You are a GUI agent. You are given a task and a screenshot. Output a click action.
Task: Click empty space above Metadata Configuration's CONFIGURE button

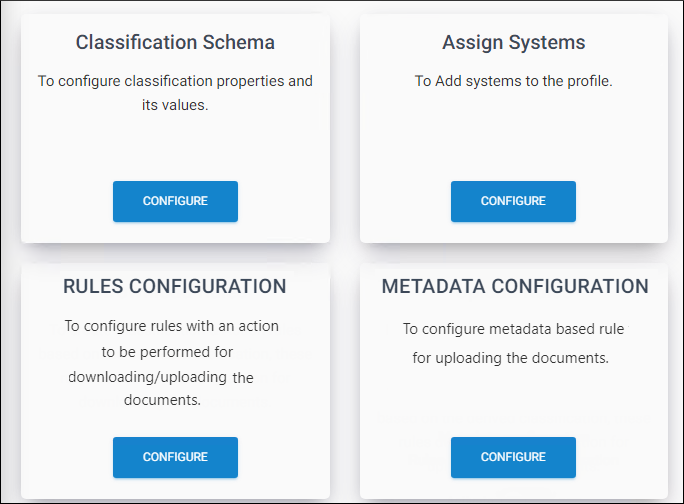pos(513,400)
